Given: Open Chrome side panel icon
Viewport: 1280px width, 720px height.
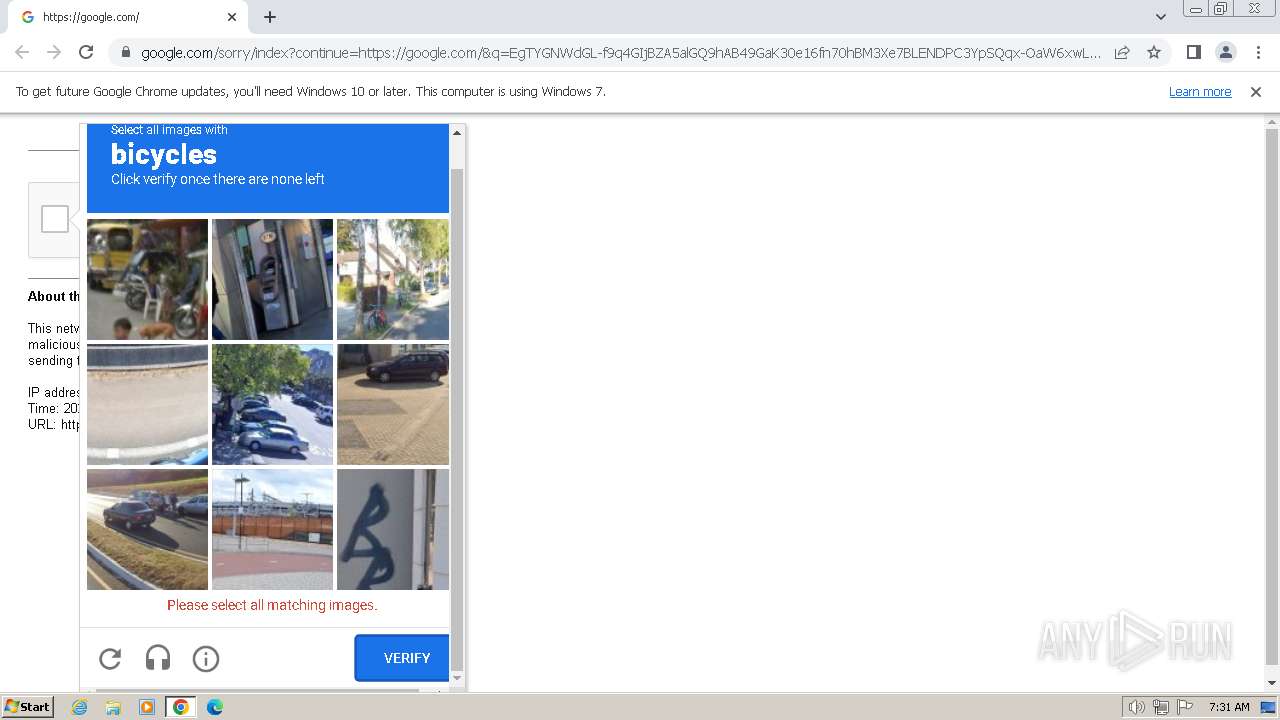Looking at the screenshot, I should pos(1193,52).
